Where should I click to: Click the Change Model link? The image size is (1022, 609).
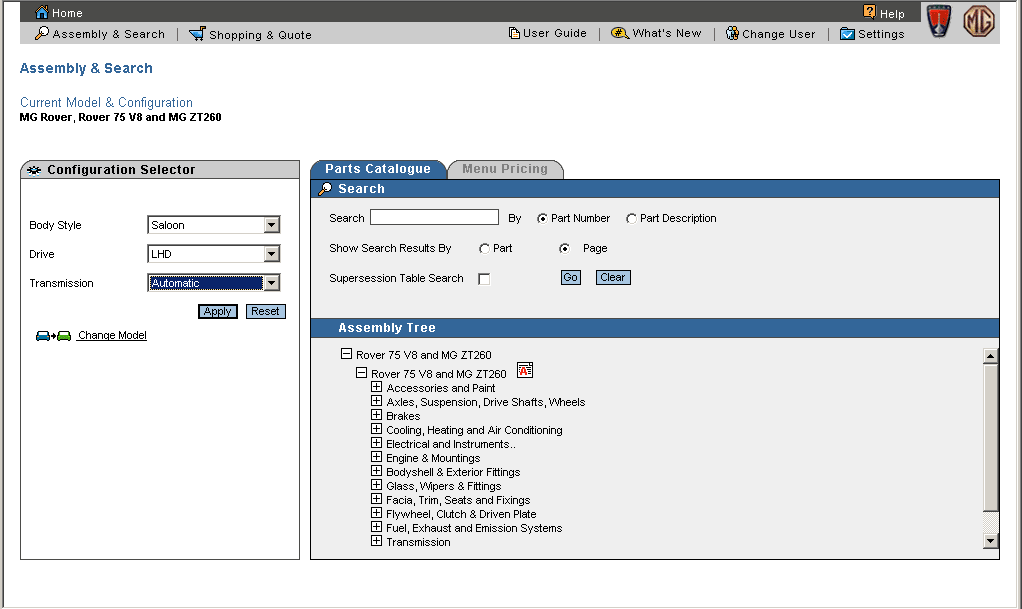(x=112, y=335)
